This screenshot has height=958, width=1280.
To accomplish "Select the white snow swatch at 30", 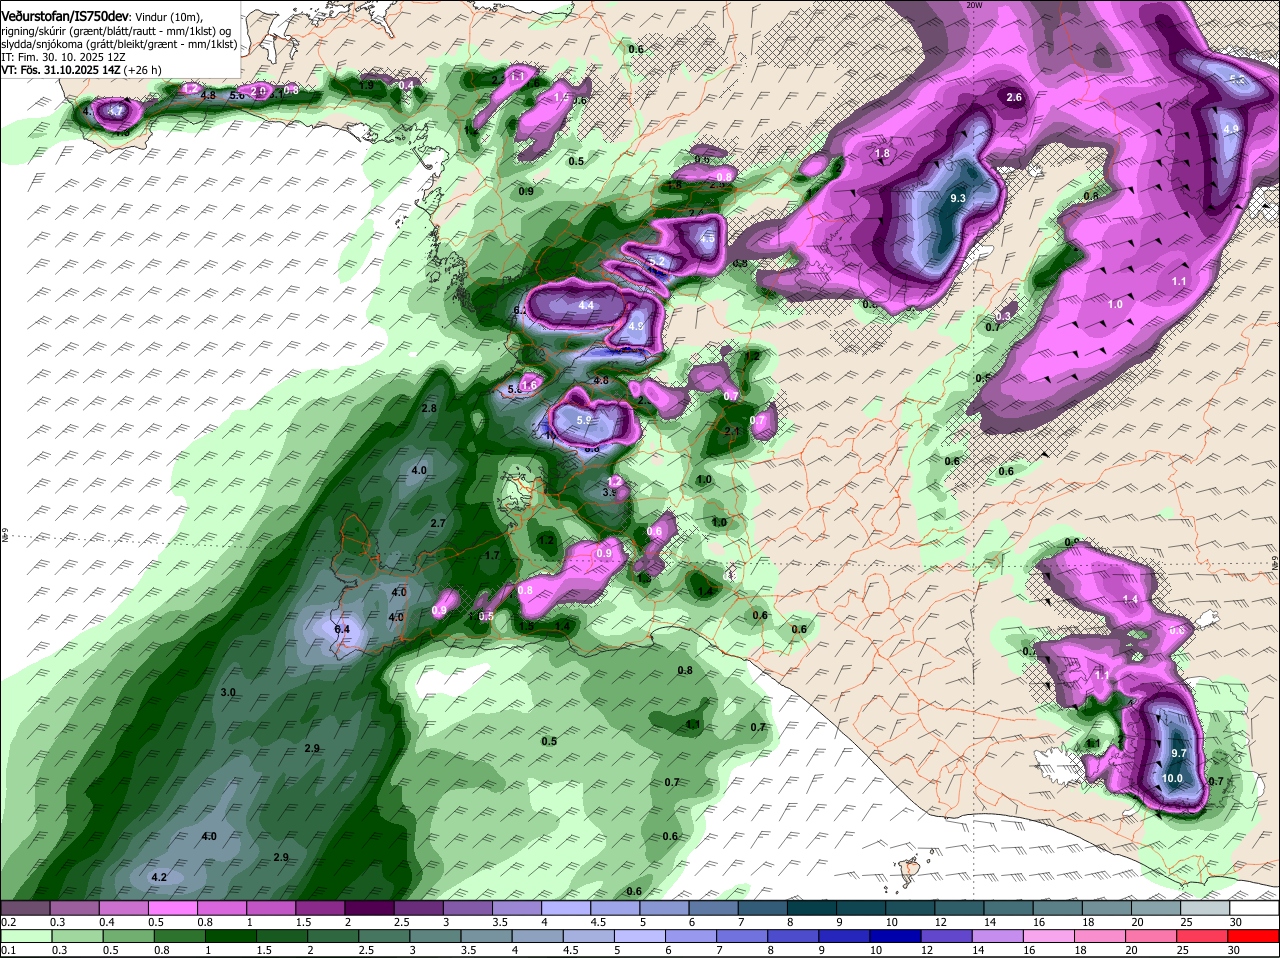I will 1254,908.
